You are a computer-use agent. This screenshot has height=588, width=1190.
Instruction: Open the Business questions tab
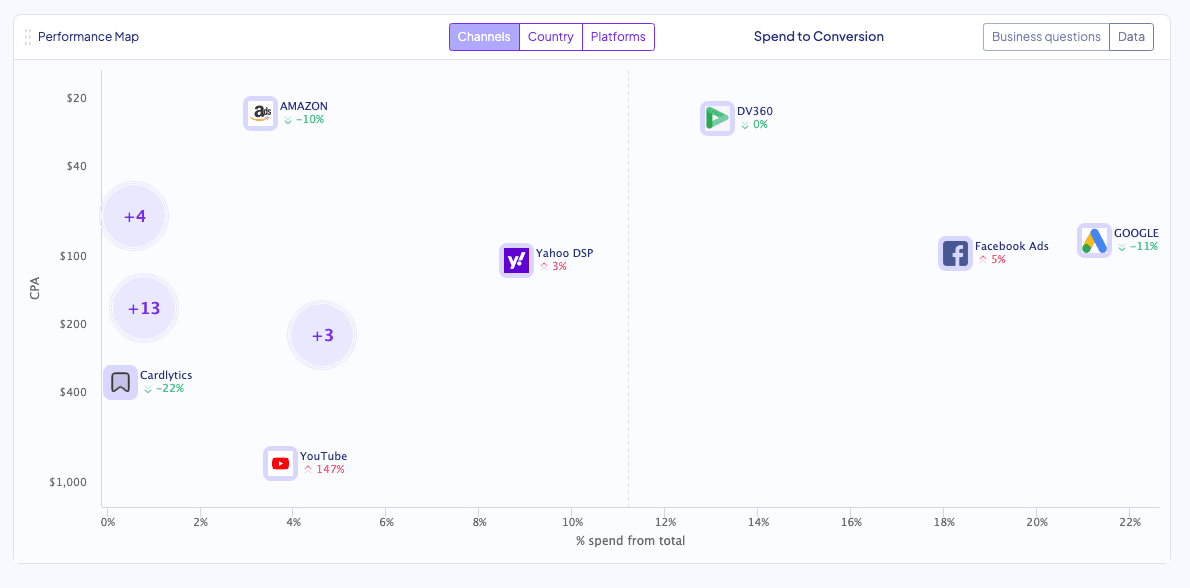(1046, 37)
